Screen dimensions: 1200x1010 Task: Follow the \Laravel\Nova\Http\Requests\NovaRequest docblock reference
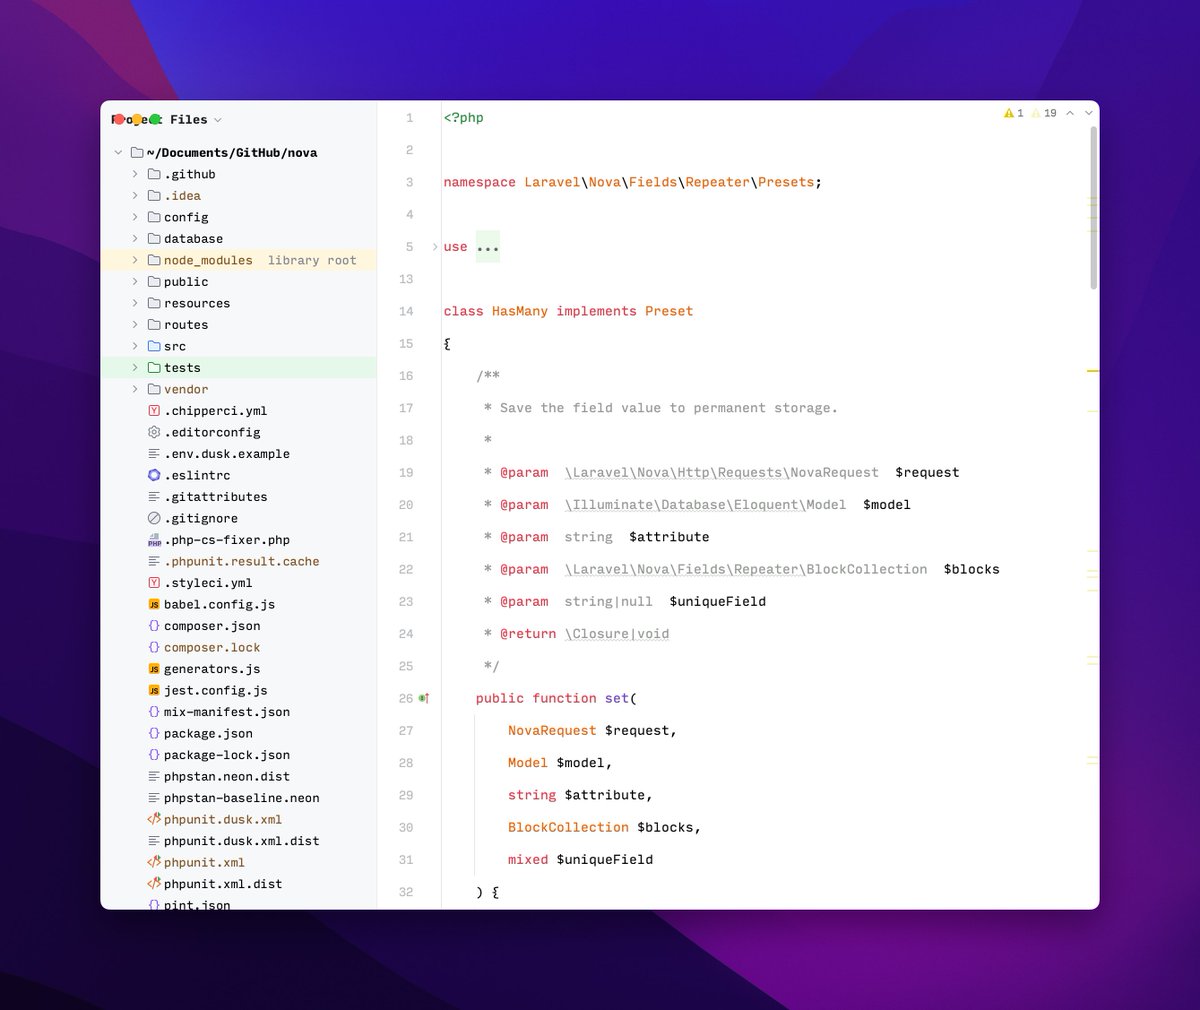tap(722, 473)
